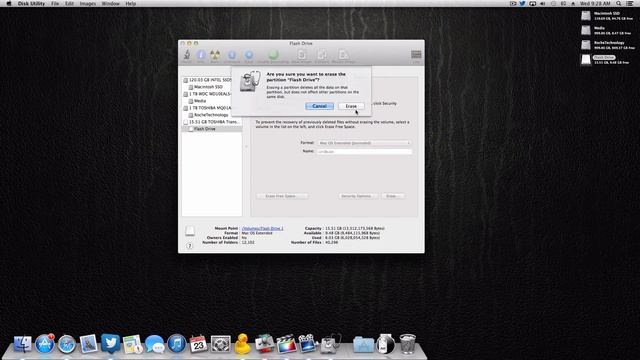Open Calendar from the dock

click(199, 344)
